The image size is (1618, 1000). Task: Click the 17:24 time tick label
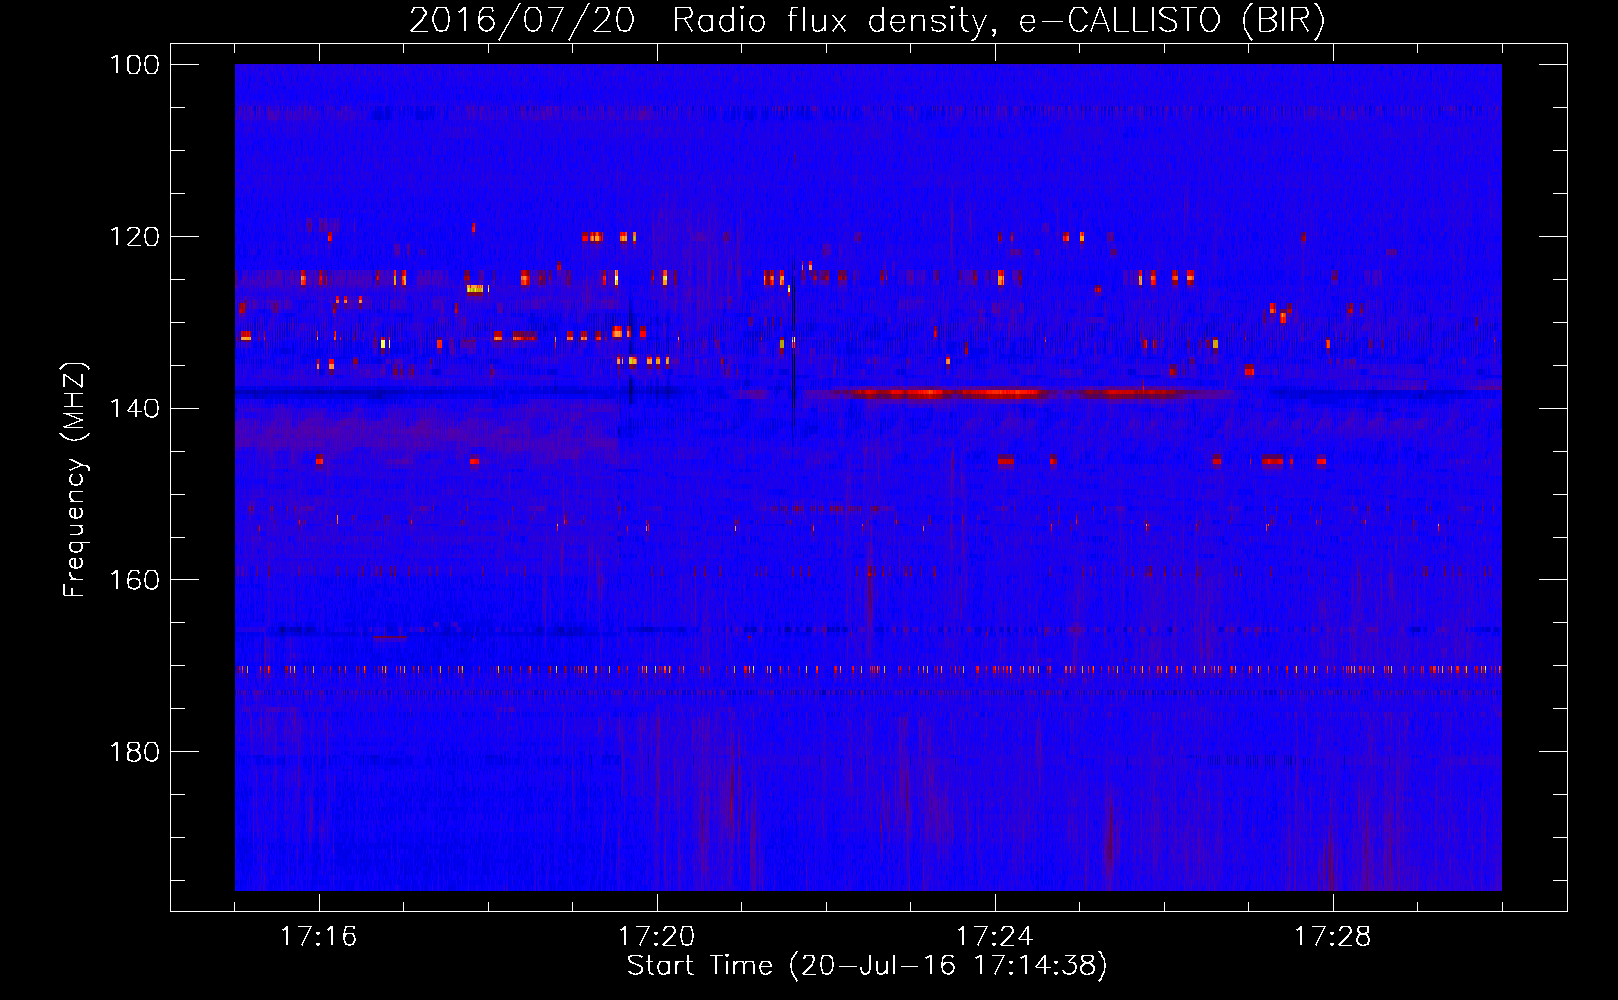[x=995, y=937]
